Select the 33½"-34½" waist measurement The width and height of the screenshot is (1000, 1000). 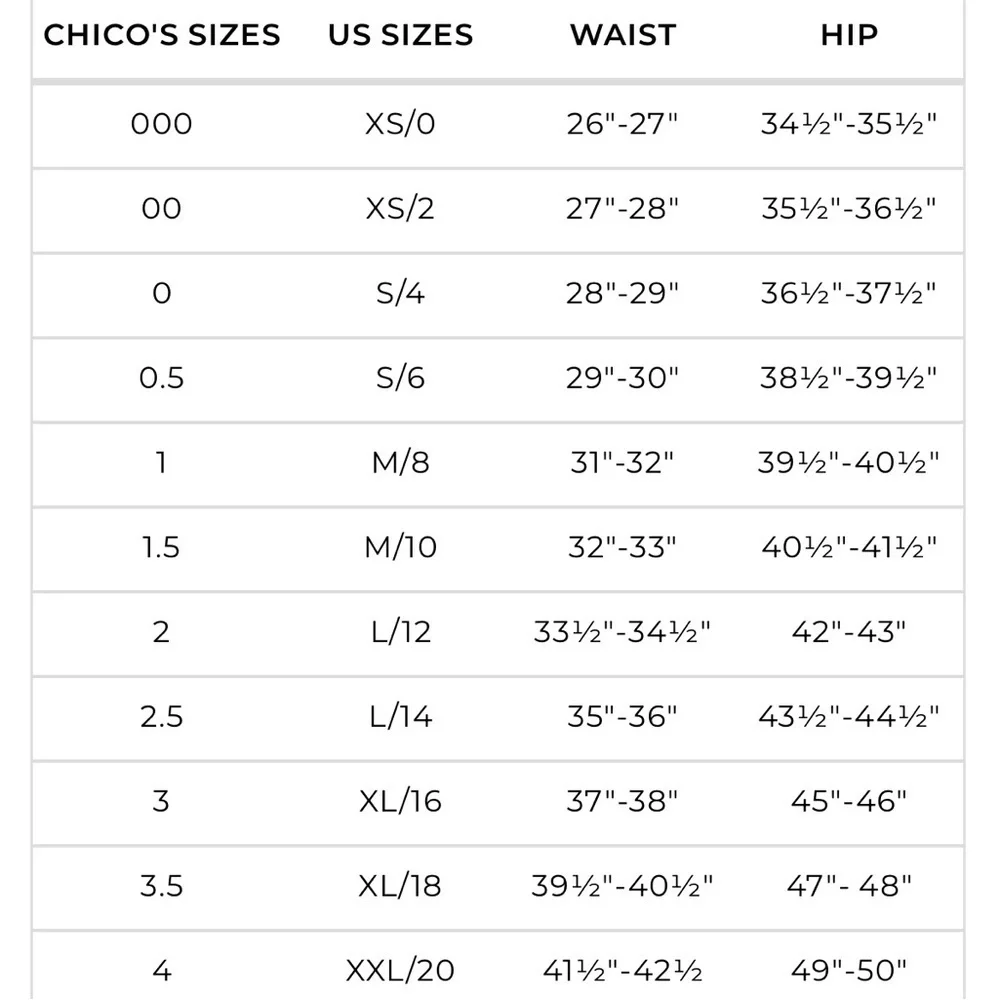click(x=622, y=632)
